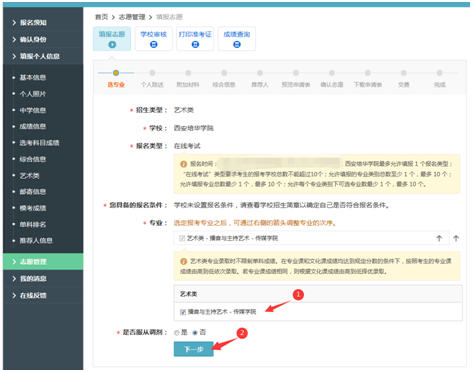The image size is (472, 372).
Task: Click the lock icon under 打印准考证
Action: 195,44
